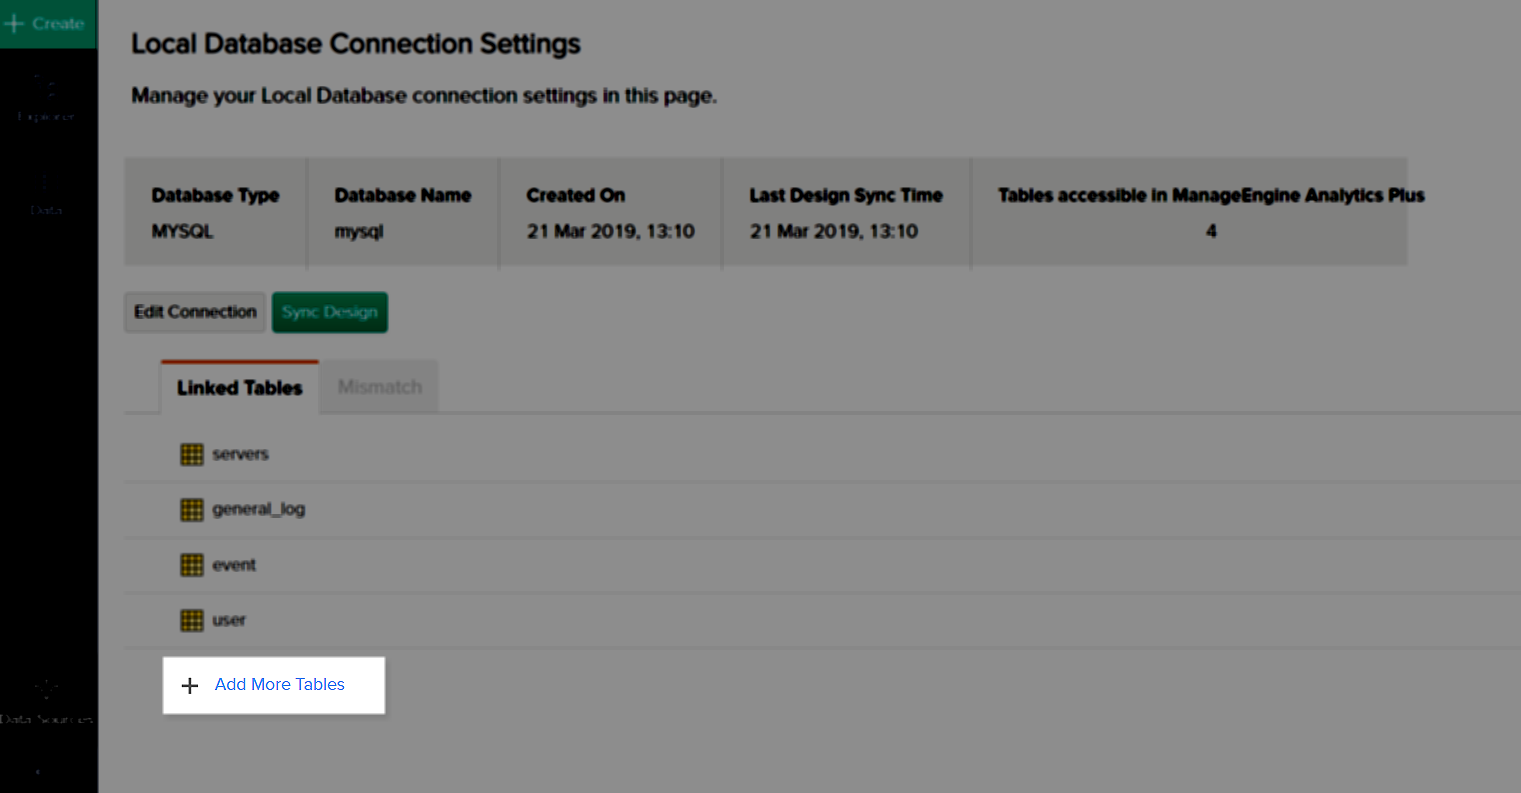The width and height of the screenshot is (1521, 793).
Task: Open the event linked table
Action: [234, 565]
